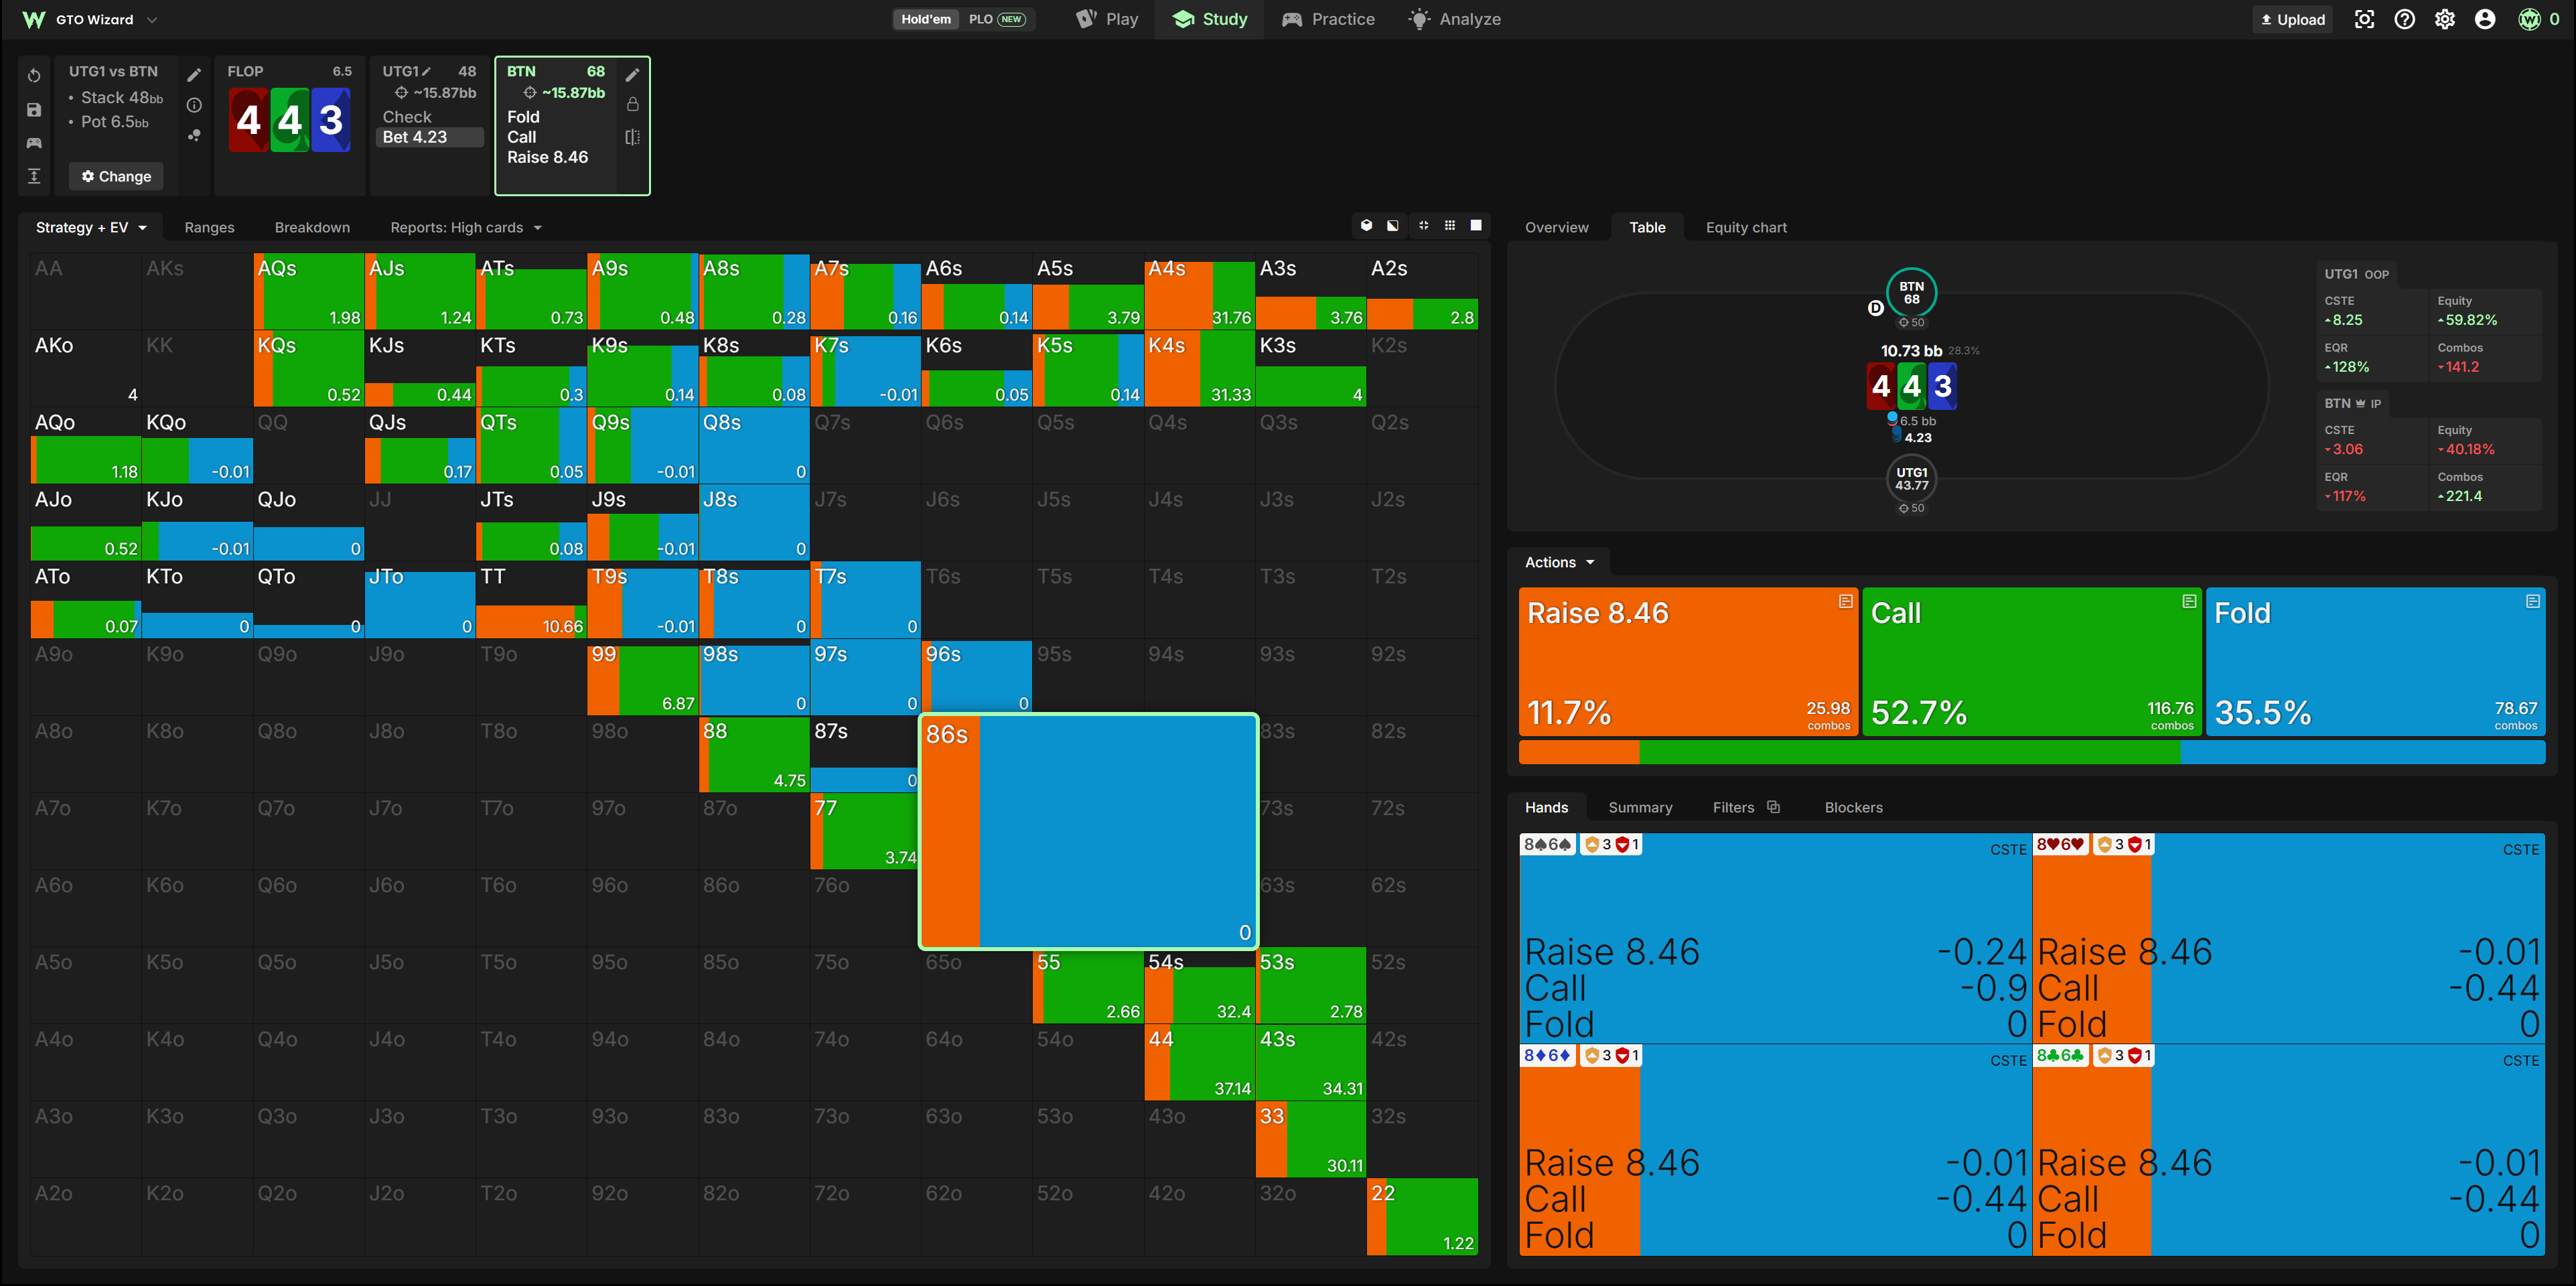Open the Actions dropdown
Image resolution: width=2576 pixels, height=1286 pixels.
tap(1559, 562)
